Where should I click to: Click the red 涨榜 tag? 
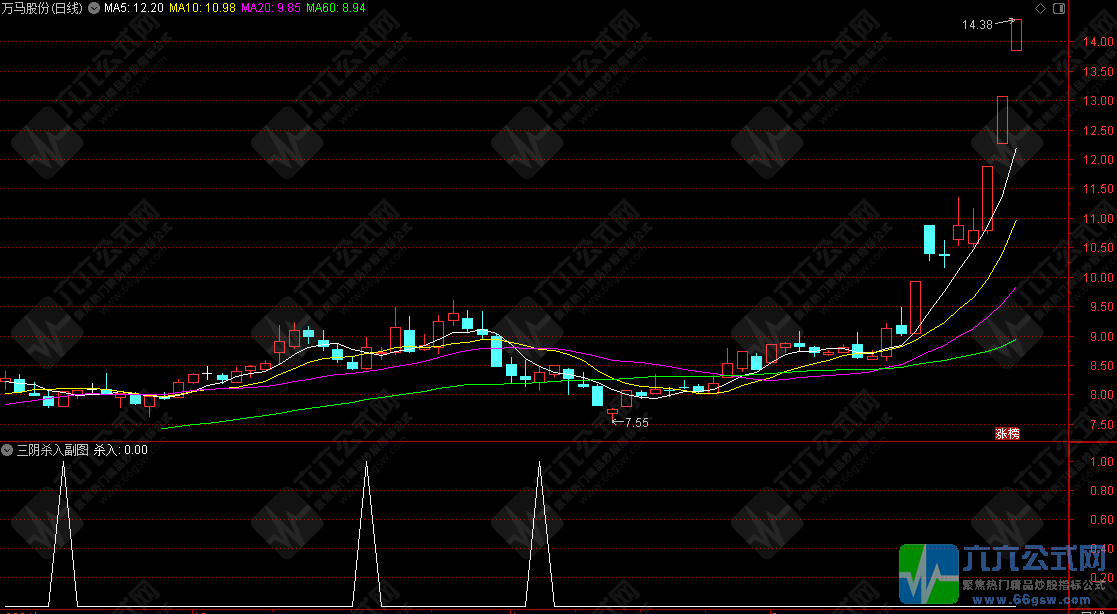pyautogui.click(x=1007, y=433)
